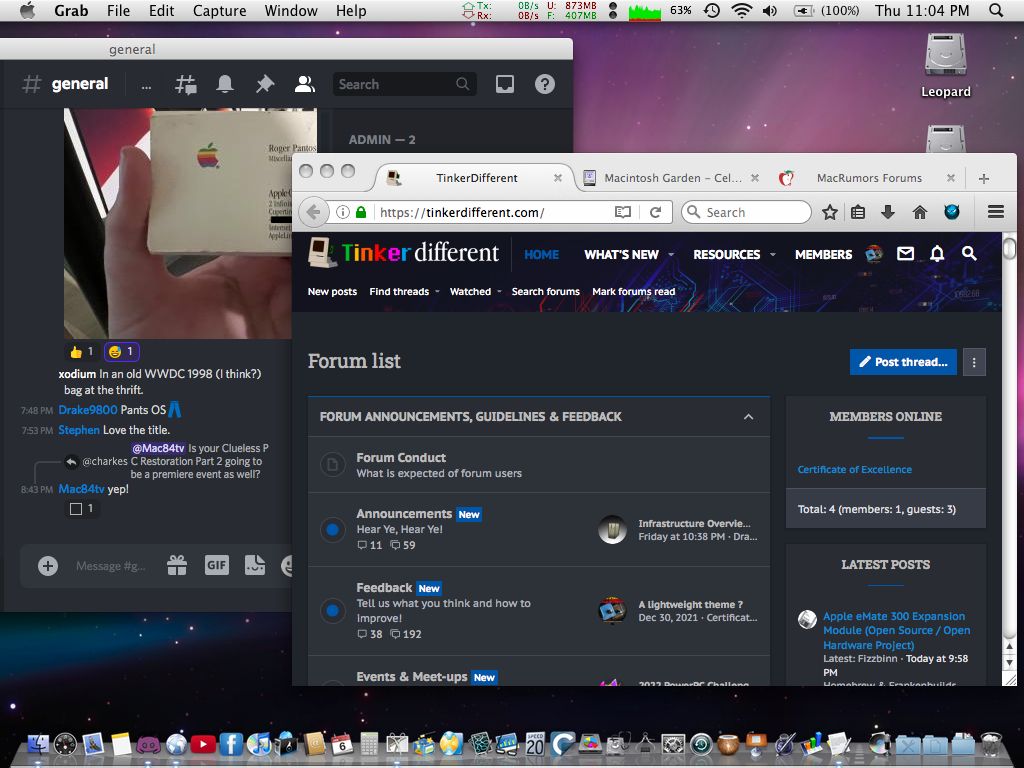The image size is (1024, 768).
Task: Open Discord sticker picker icon
Action: pyautogui.click(x=255, y=565)
